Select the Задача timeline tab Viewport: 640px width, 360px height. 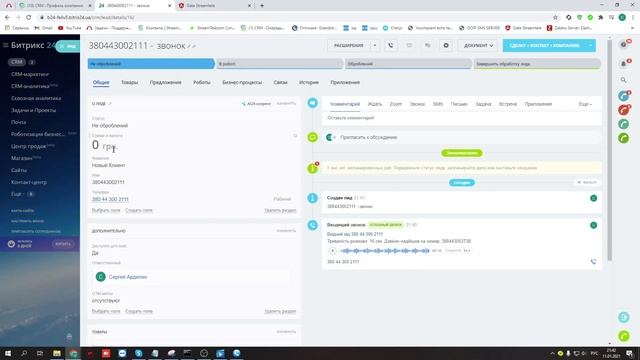tap(483, 104)
